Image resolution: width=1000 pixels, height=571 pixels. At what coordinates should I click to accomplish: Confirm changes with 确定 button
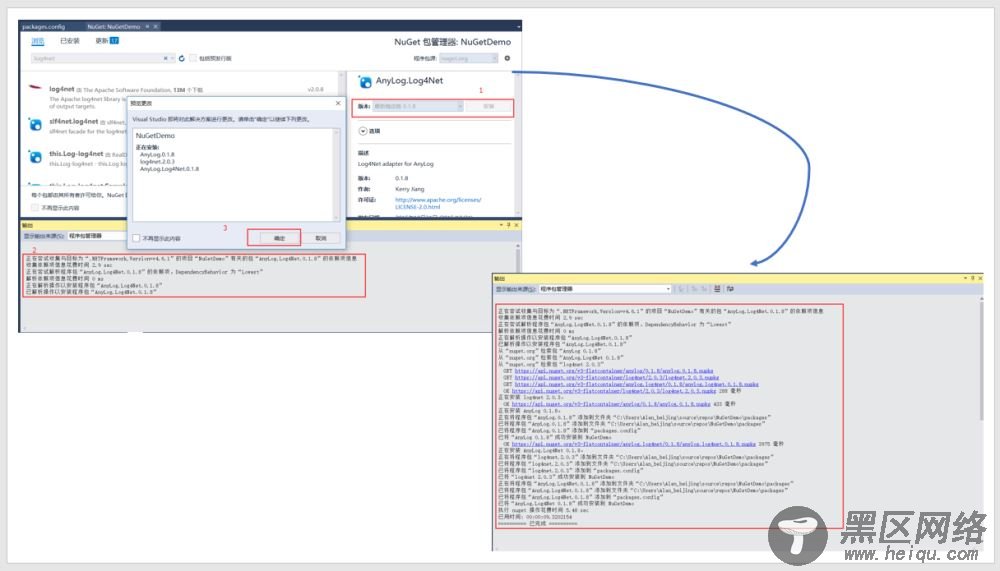coord(279,238)
